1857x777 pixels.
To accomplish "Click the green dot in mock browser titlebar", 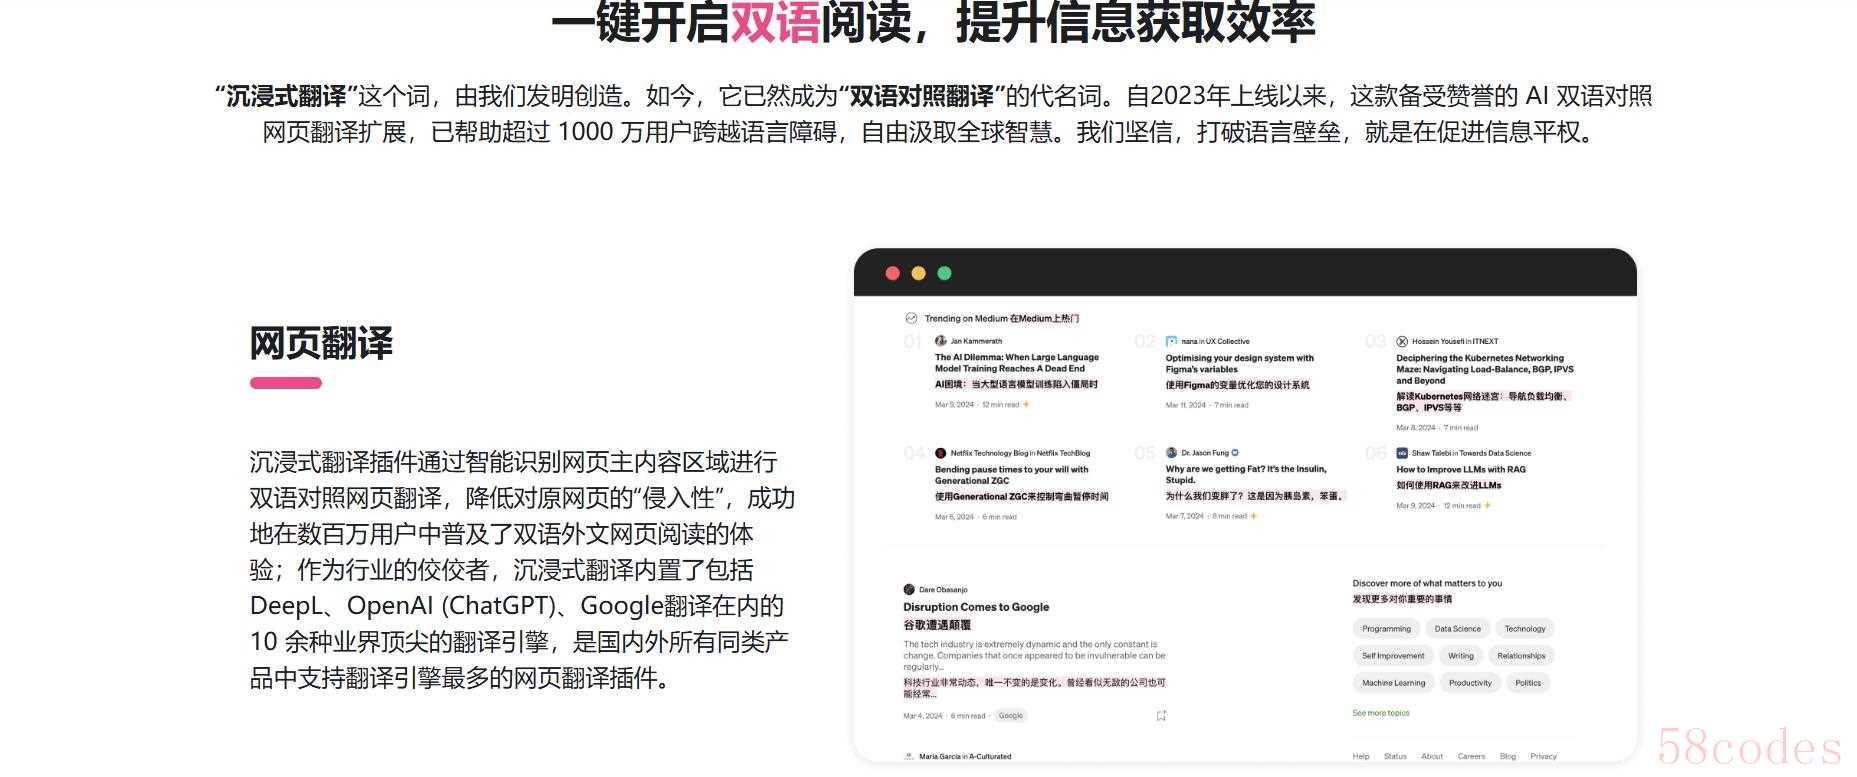I will click(x=944, y=273).
